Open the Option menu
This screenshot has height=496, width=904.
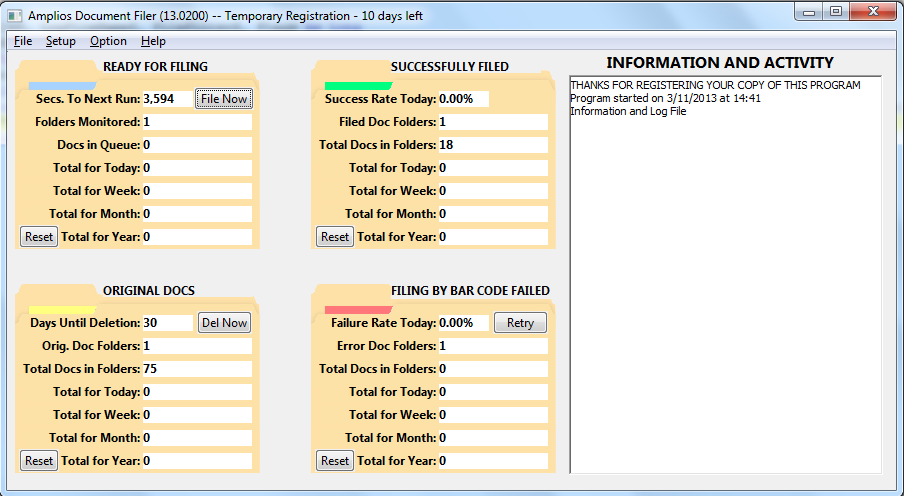pyautogui.click(x=108, y=41)
